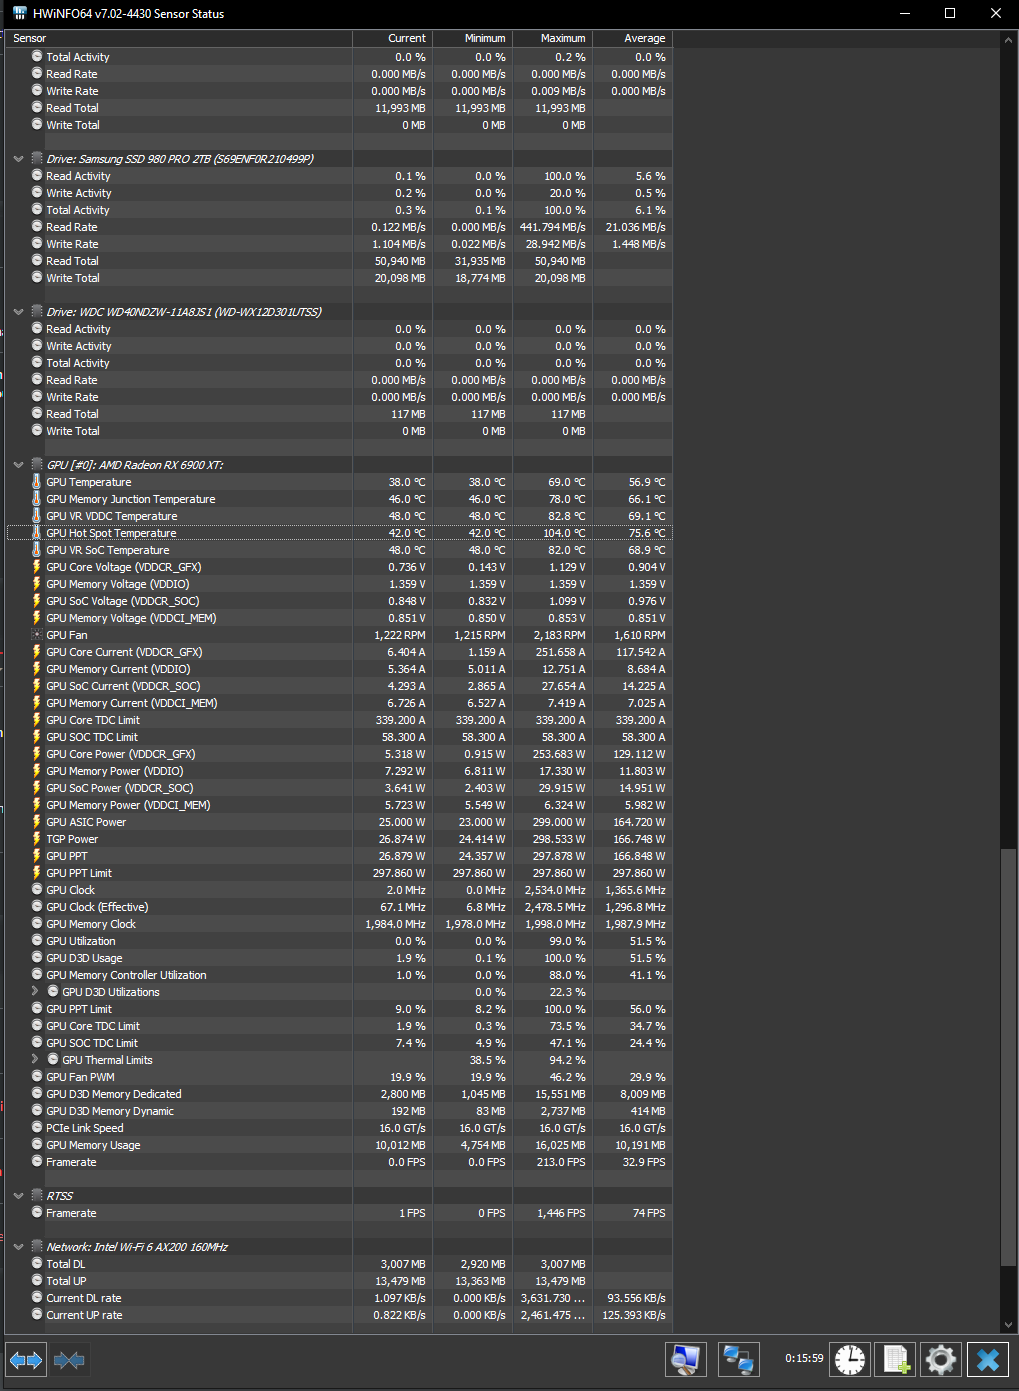Image resolution: width=1019 pixels, height=1391 pixels.
Task: Click the thermometer icon of GPU Hot Spot Temperature
Action: click(37, 533)
